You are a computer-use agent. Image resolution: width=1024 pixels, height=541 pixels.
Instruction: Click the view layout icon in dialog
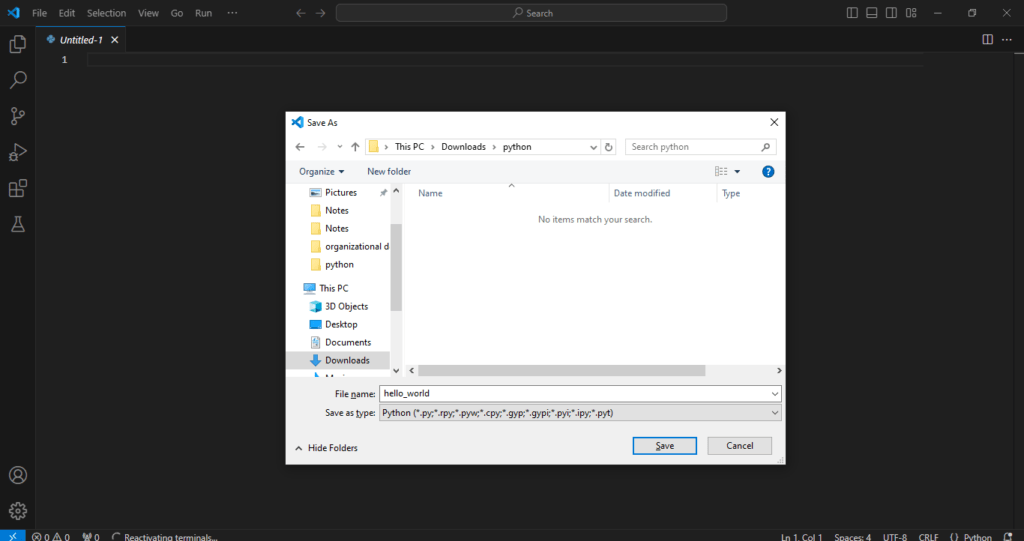pyautogui.click(x=721, y=171)
